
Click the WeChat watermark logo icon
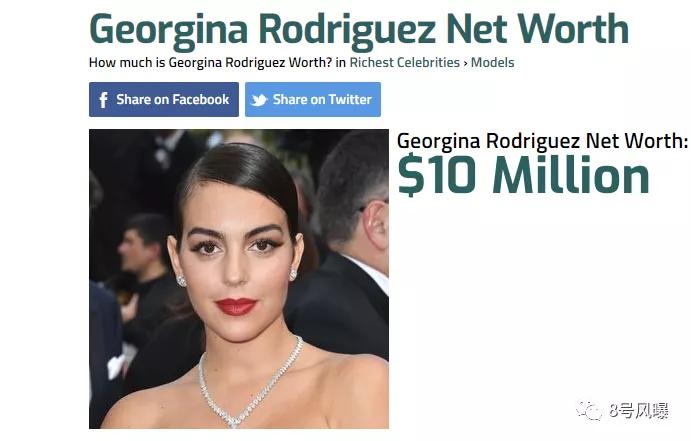point(589,411)
